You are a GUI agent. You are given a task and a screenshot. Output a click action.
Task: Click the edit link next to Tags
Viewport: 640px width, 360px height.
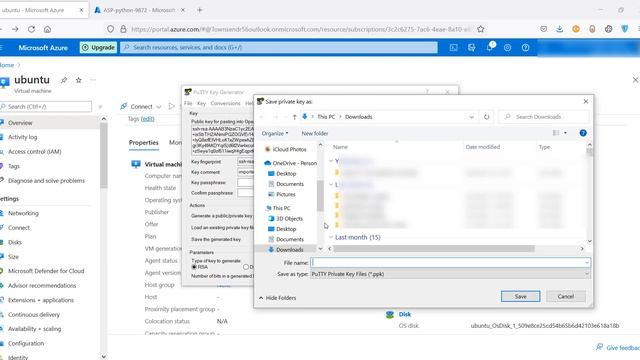click(148, 119)
